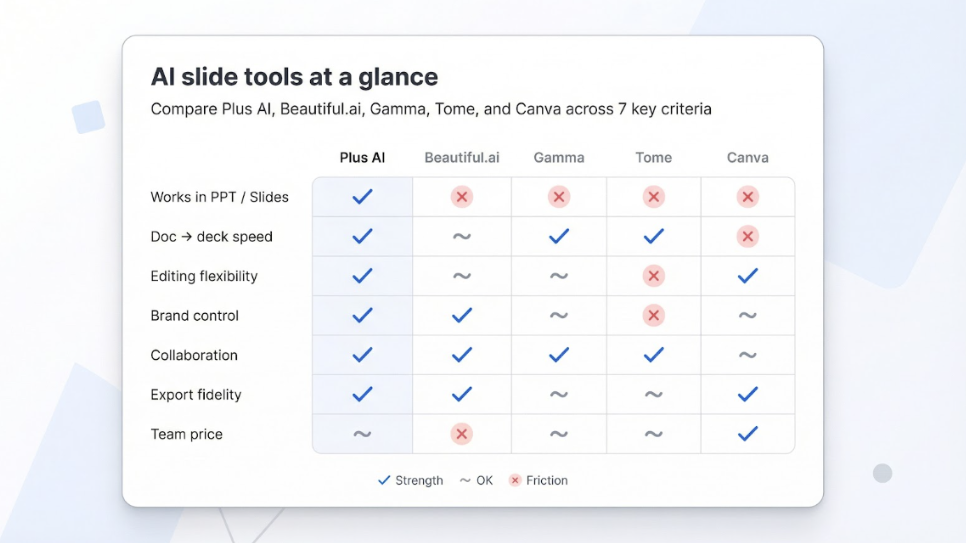This screenshot has height=543, width=966.
Task: Click Beautiful.ai checkmark in Brand control row
Action: [x=461, y=316]
